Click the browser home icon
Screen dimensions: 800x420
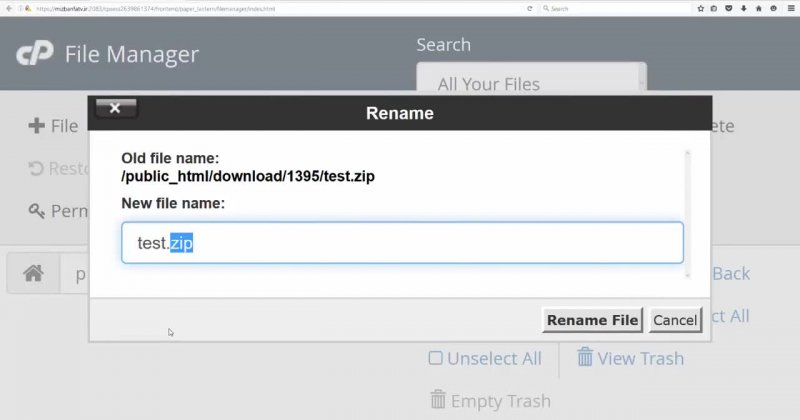point(759,8)
